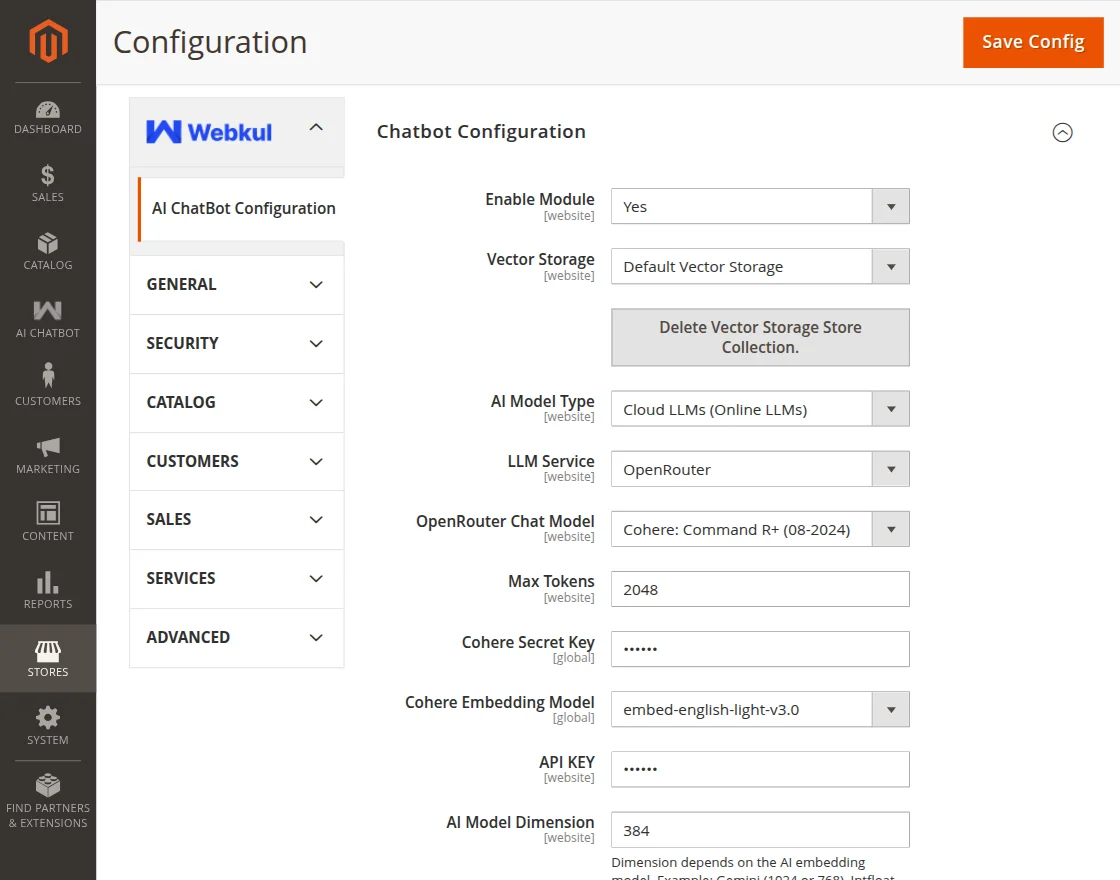
Task: Open the Dashboard sidebar icon
Action: tap(48, 110)
